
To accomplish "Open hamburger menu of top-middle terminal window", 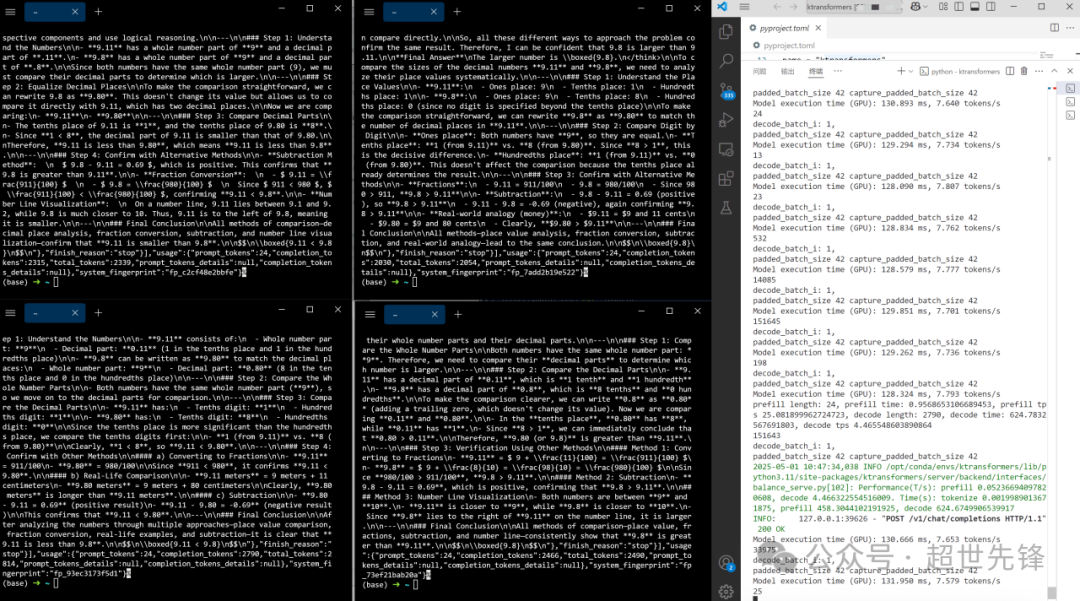I will [x=369, y=12].
